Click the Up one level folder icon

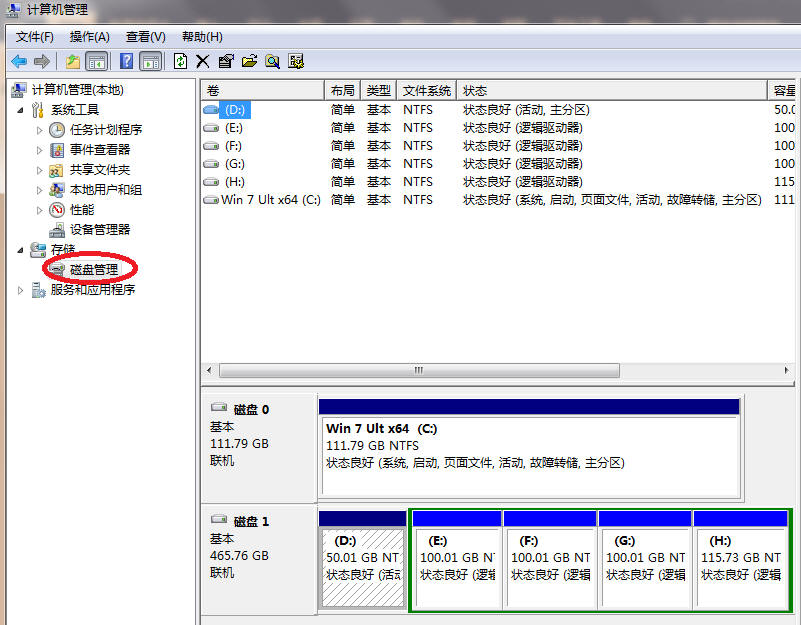[x=73, y=61]
